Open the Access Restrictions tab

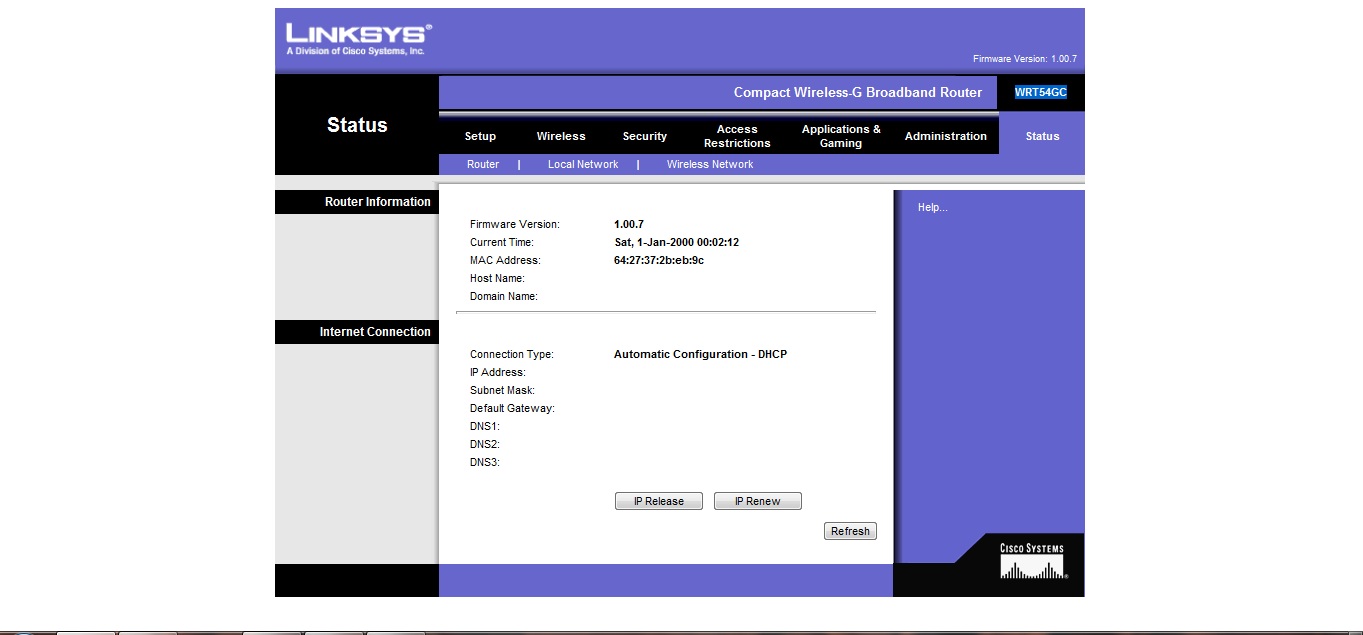tap(737, 136)
